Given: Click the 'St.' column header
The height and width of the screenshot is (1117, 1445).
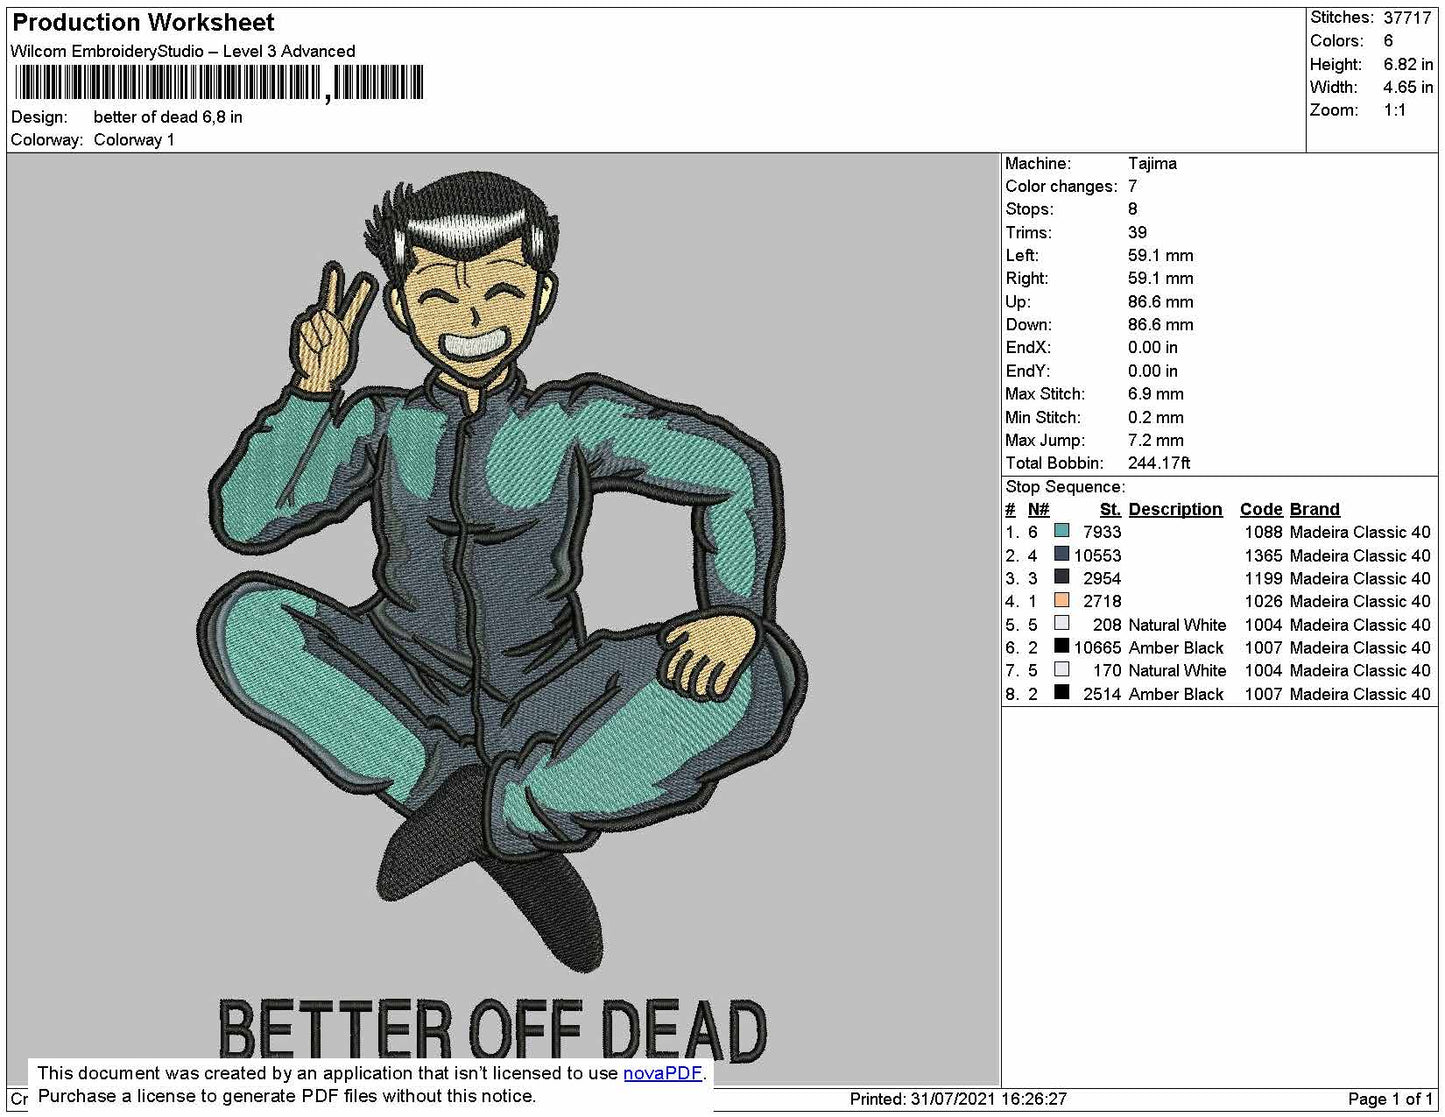Looking at the screenshot, I should pos(1110,509).
